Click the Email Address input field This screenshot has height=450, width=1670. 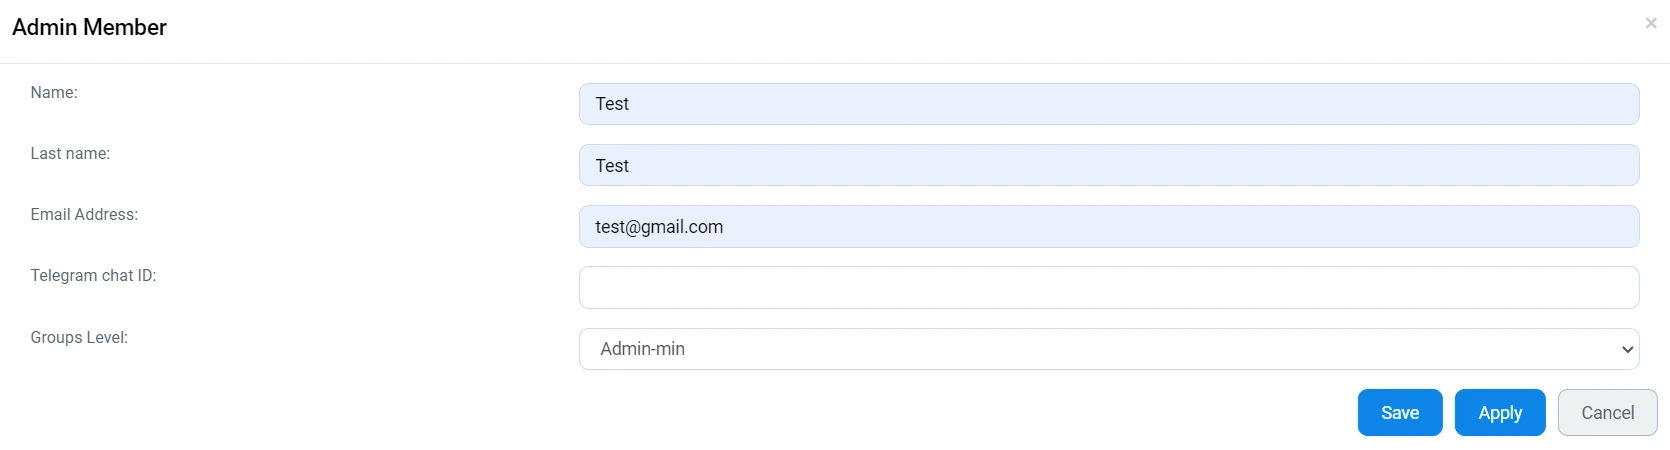1108,227
